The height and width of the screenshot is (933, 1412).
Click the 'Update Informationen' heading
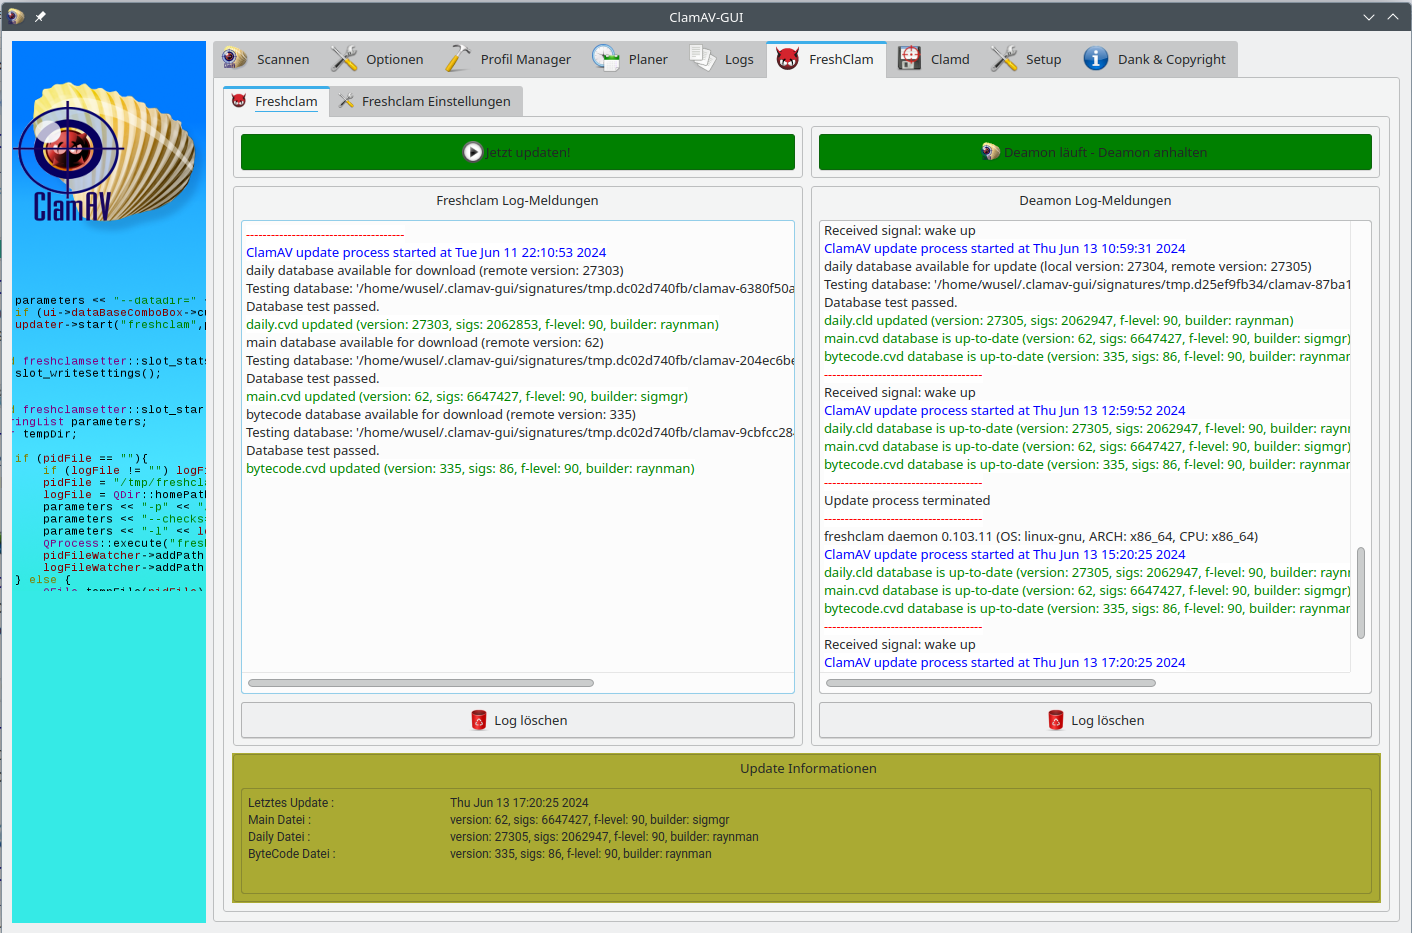(x=808, y=768)
